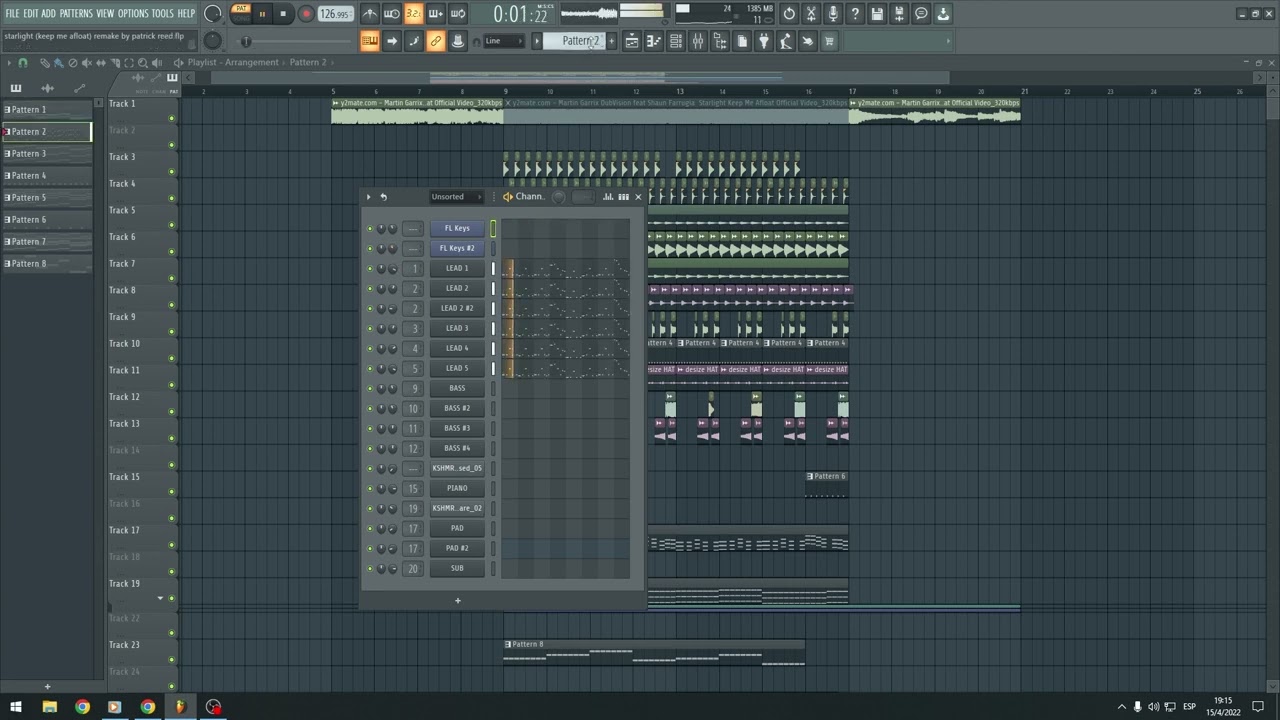This screenshot has width=1280, height=720.
Task: Adjust the LEAD 5 channel volume knob
Action: click(x=392, y=368)
